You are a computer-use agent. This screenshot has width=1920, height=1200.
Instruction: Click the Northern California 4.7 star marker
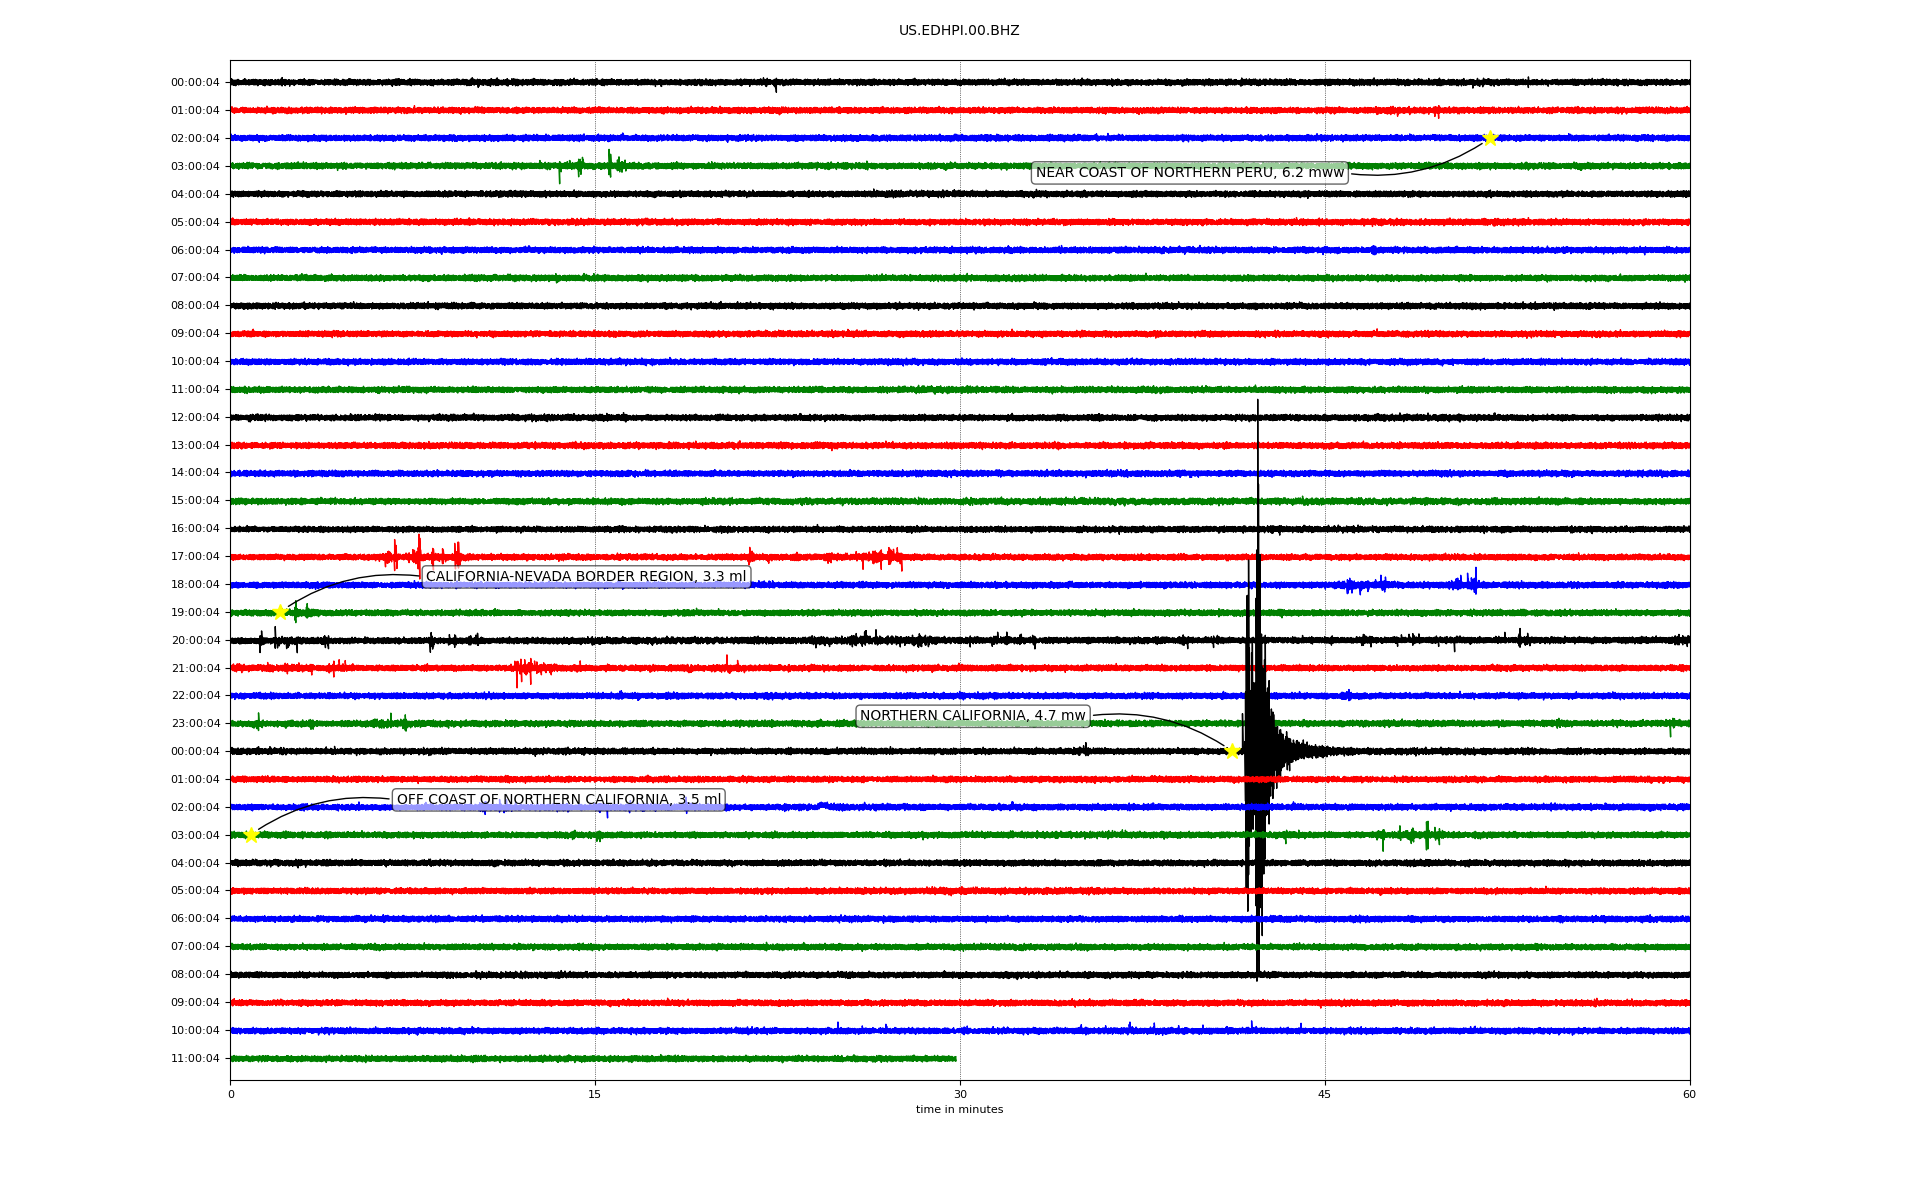(1232, 751)
